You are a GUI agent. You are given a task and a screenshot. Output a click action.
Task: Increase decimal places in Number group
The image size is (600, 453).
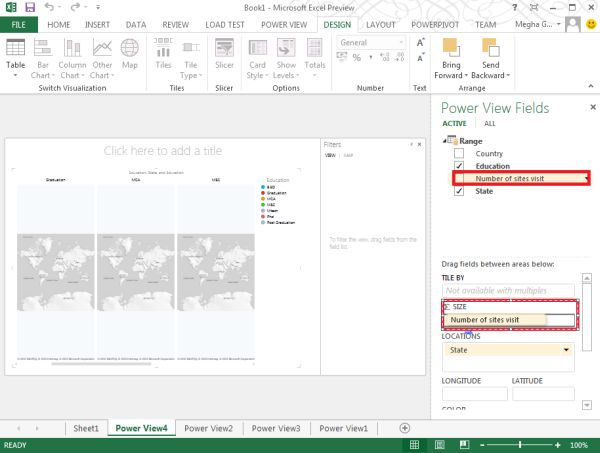tap(385, 58)
